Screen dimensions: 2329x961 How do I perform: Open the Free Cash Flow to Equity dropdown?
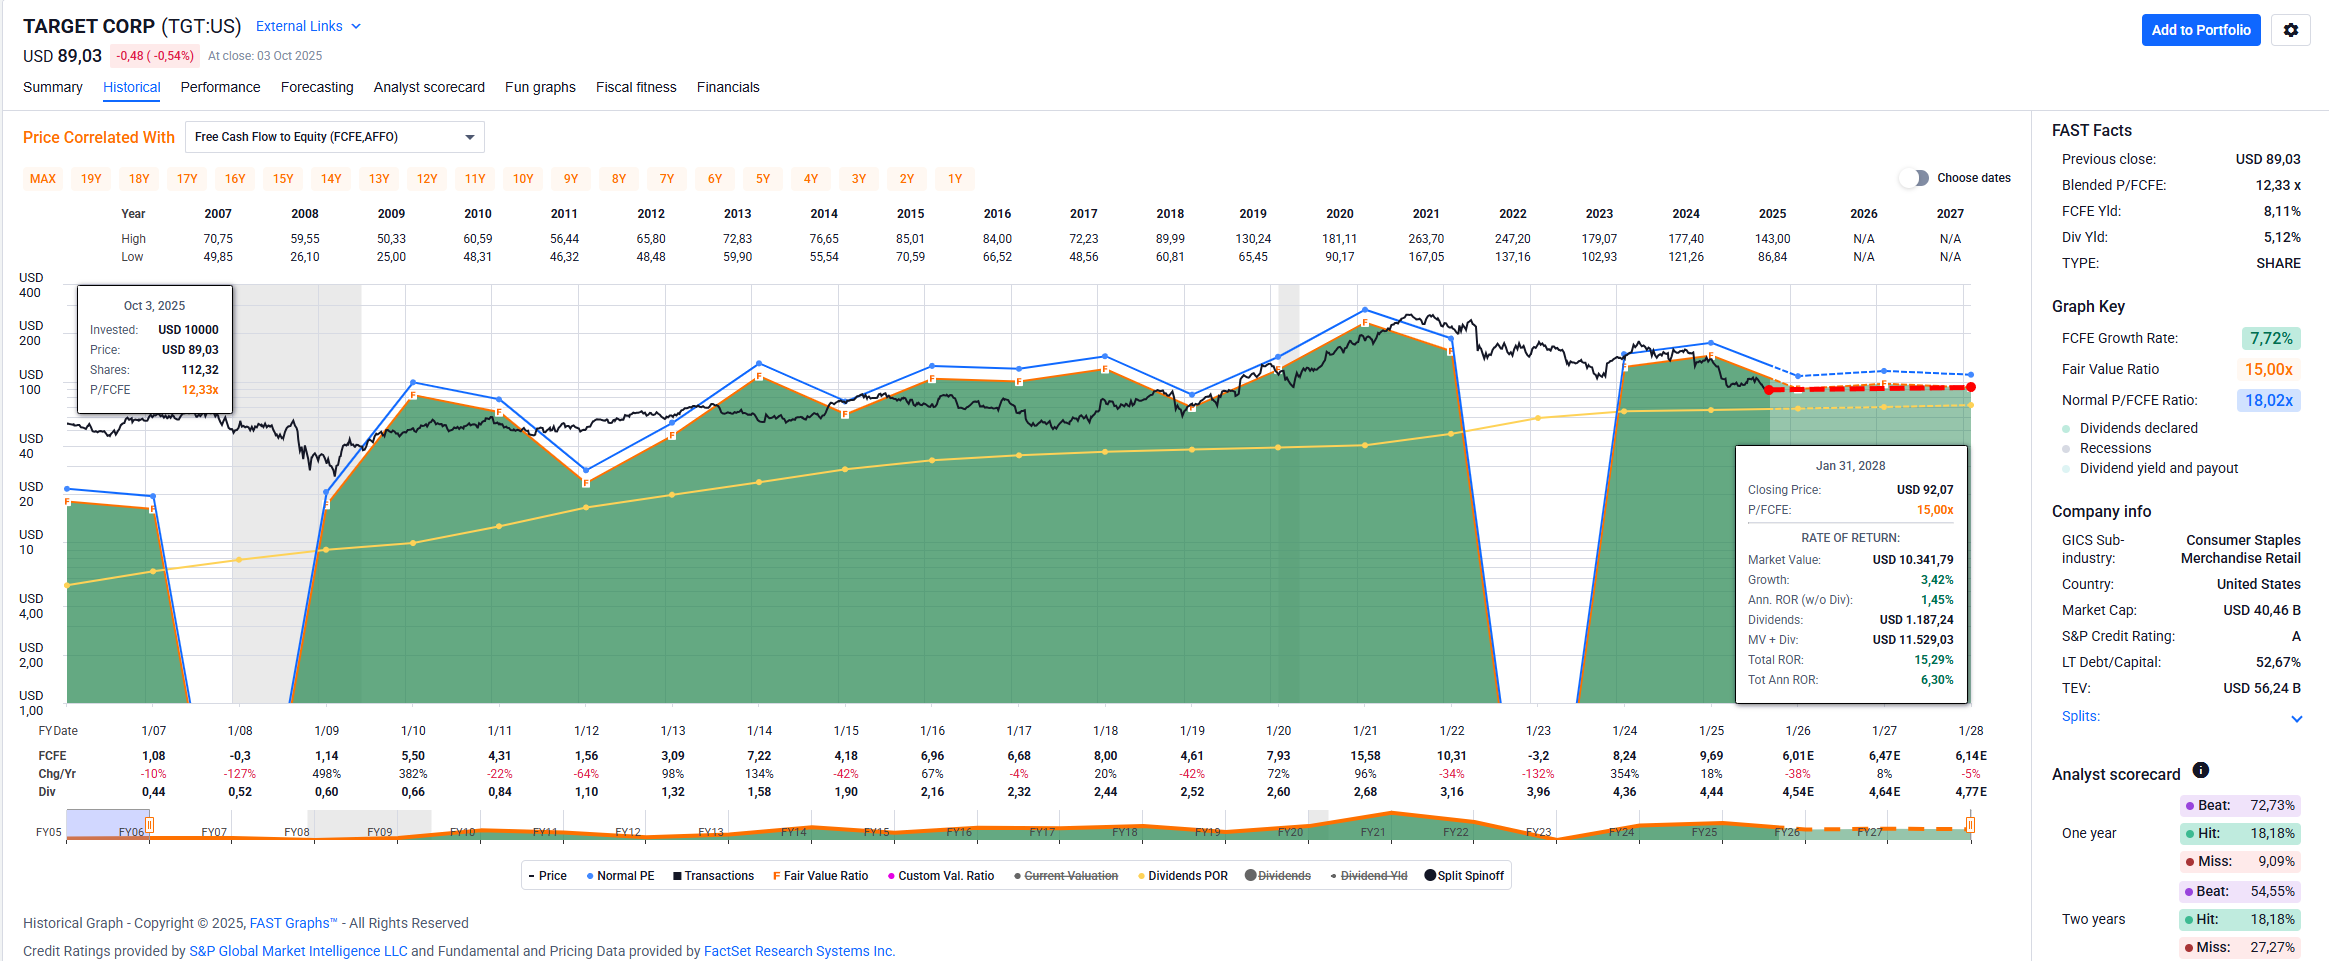[x=335, y=137]
